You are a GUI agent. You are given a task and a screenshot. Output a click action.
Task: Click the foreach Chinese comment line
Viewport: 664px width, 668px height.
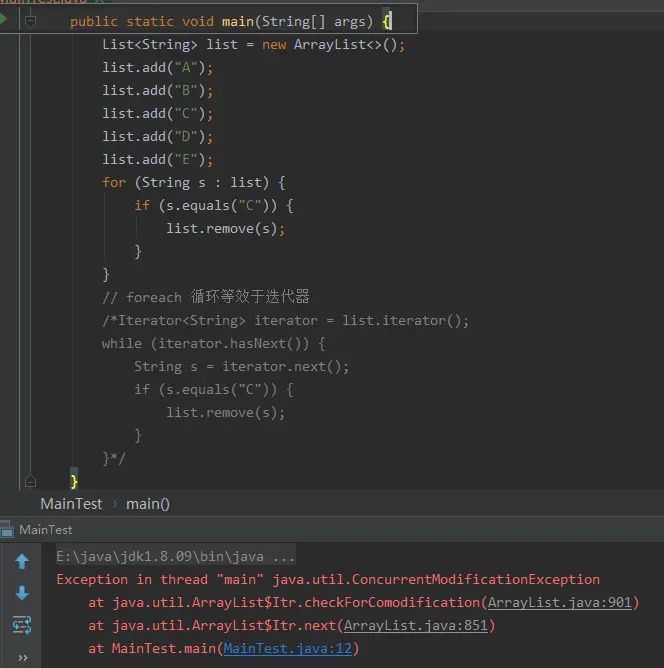click(x=206, y=297)
